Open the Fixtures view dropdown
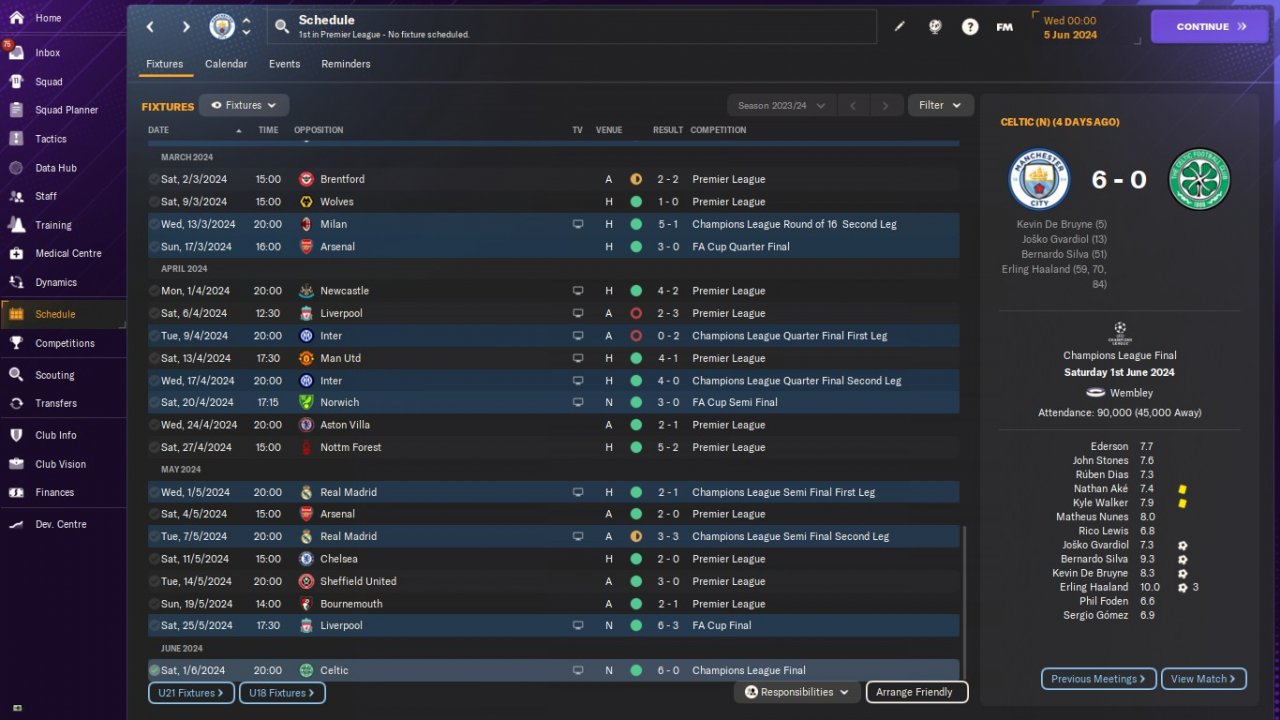The width and height of the screenshot is (1280, 720). tap(244, 105)
